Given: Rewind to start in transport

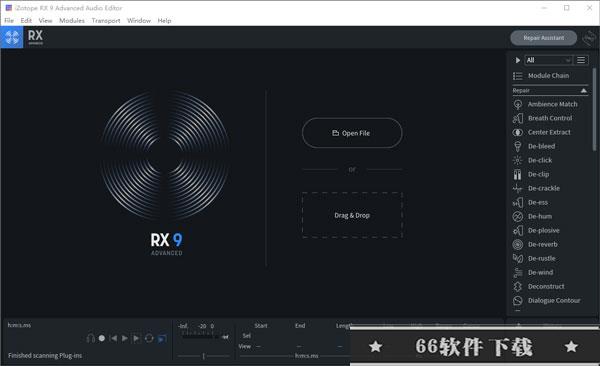Looking at the screenshot, I should pyautogui.click(x=113, y=338).
